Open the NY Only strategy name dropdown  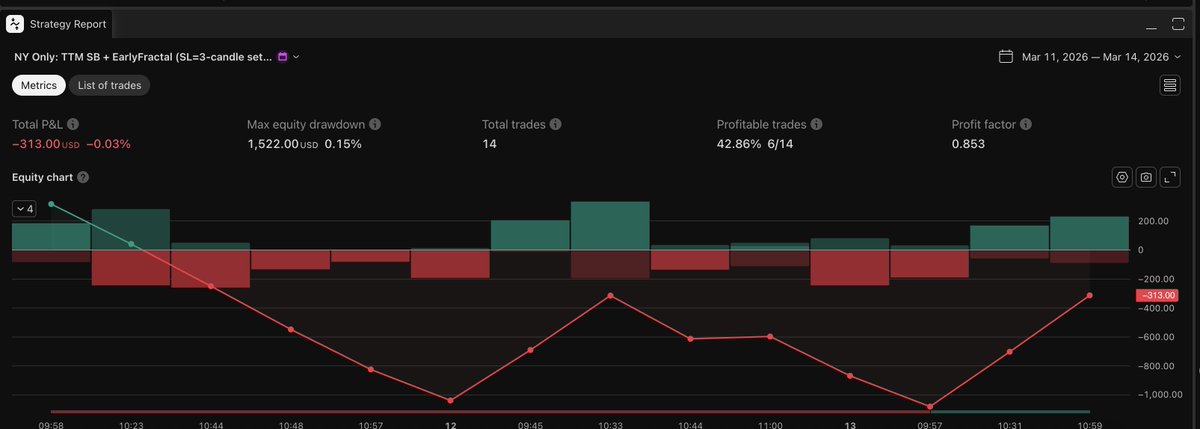coord(156,57)
